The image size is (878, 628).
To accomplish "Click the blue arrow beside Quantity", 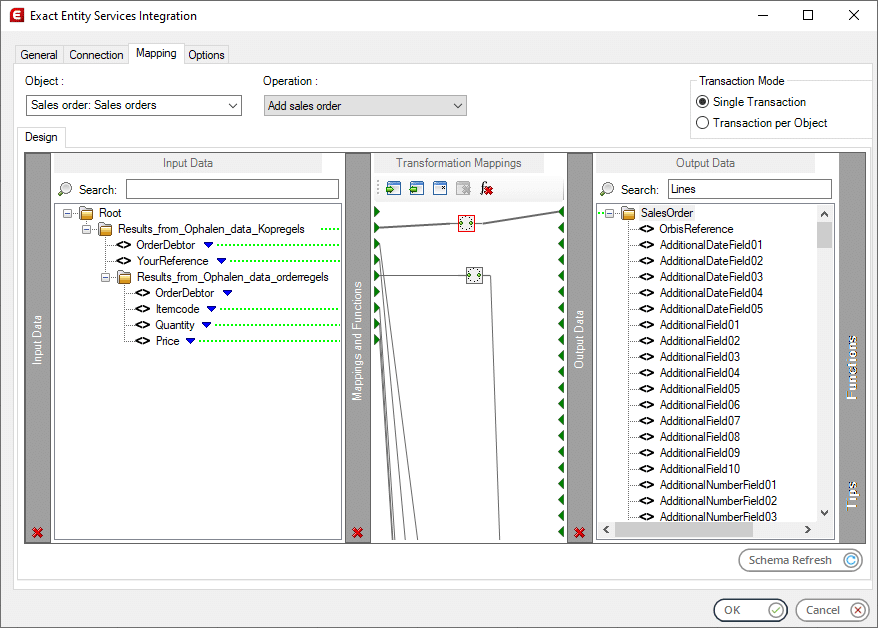I will tap(206, 325).
